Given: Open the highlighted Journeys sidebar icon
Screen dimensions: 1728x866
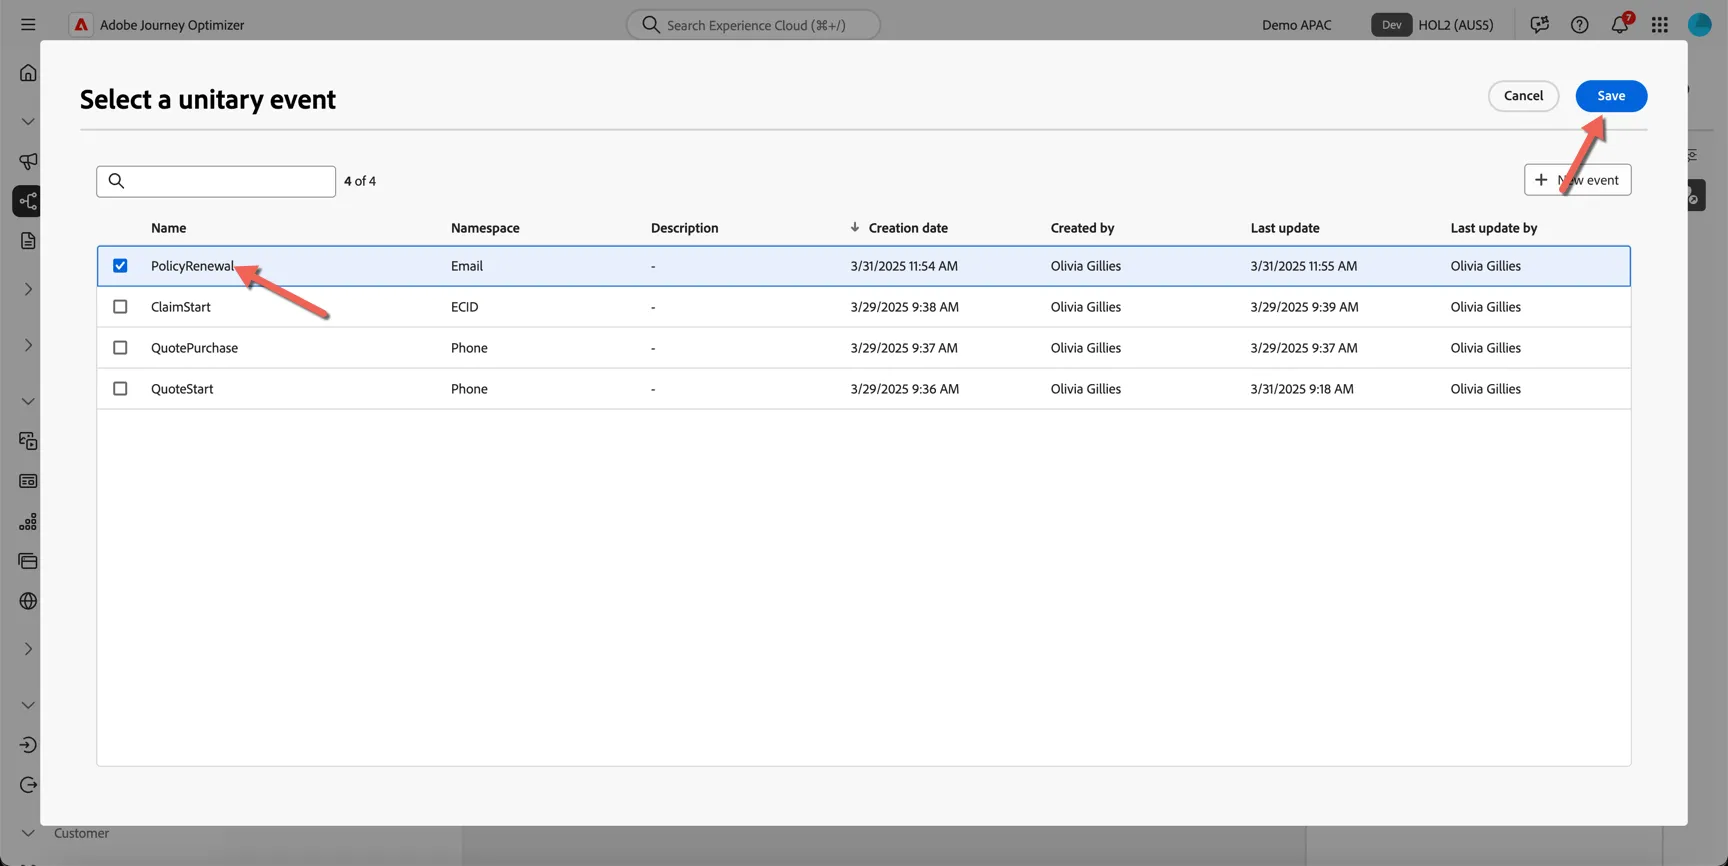Looking at the screenshot, I should (27, 201).
